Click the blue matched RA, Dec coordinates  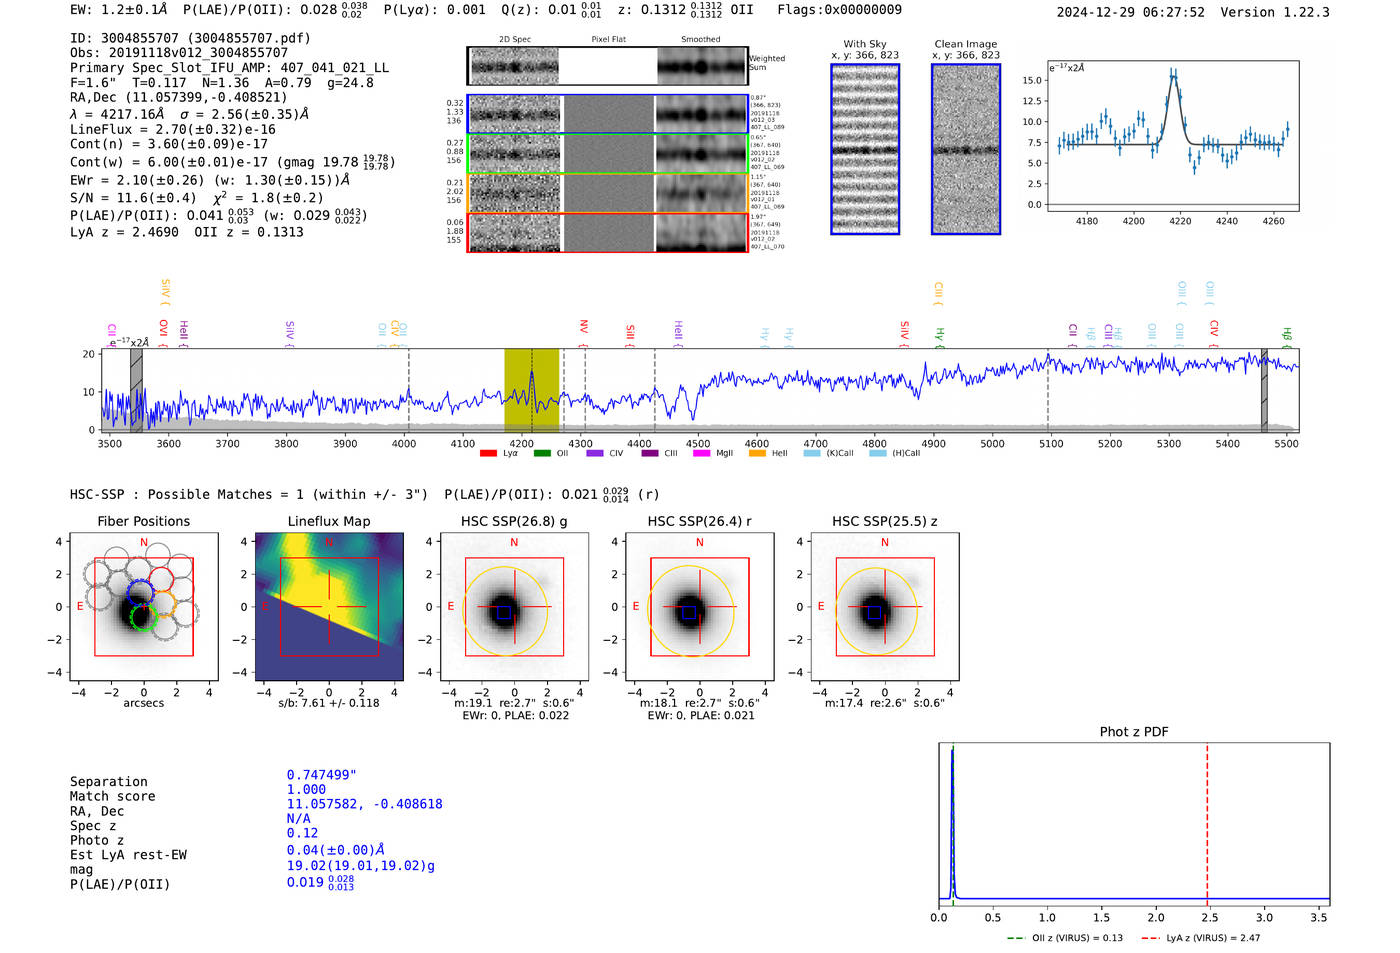coord(364,804)
